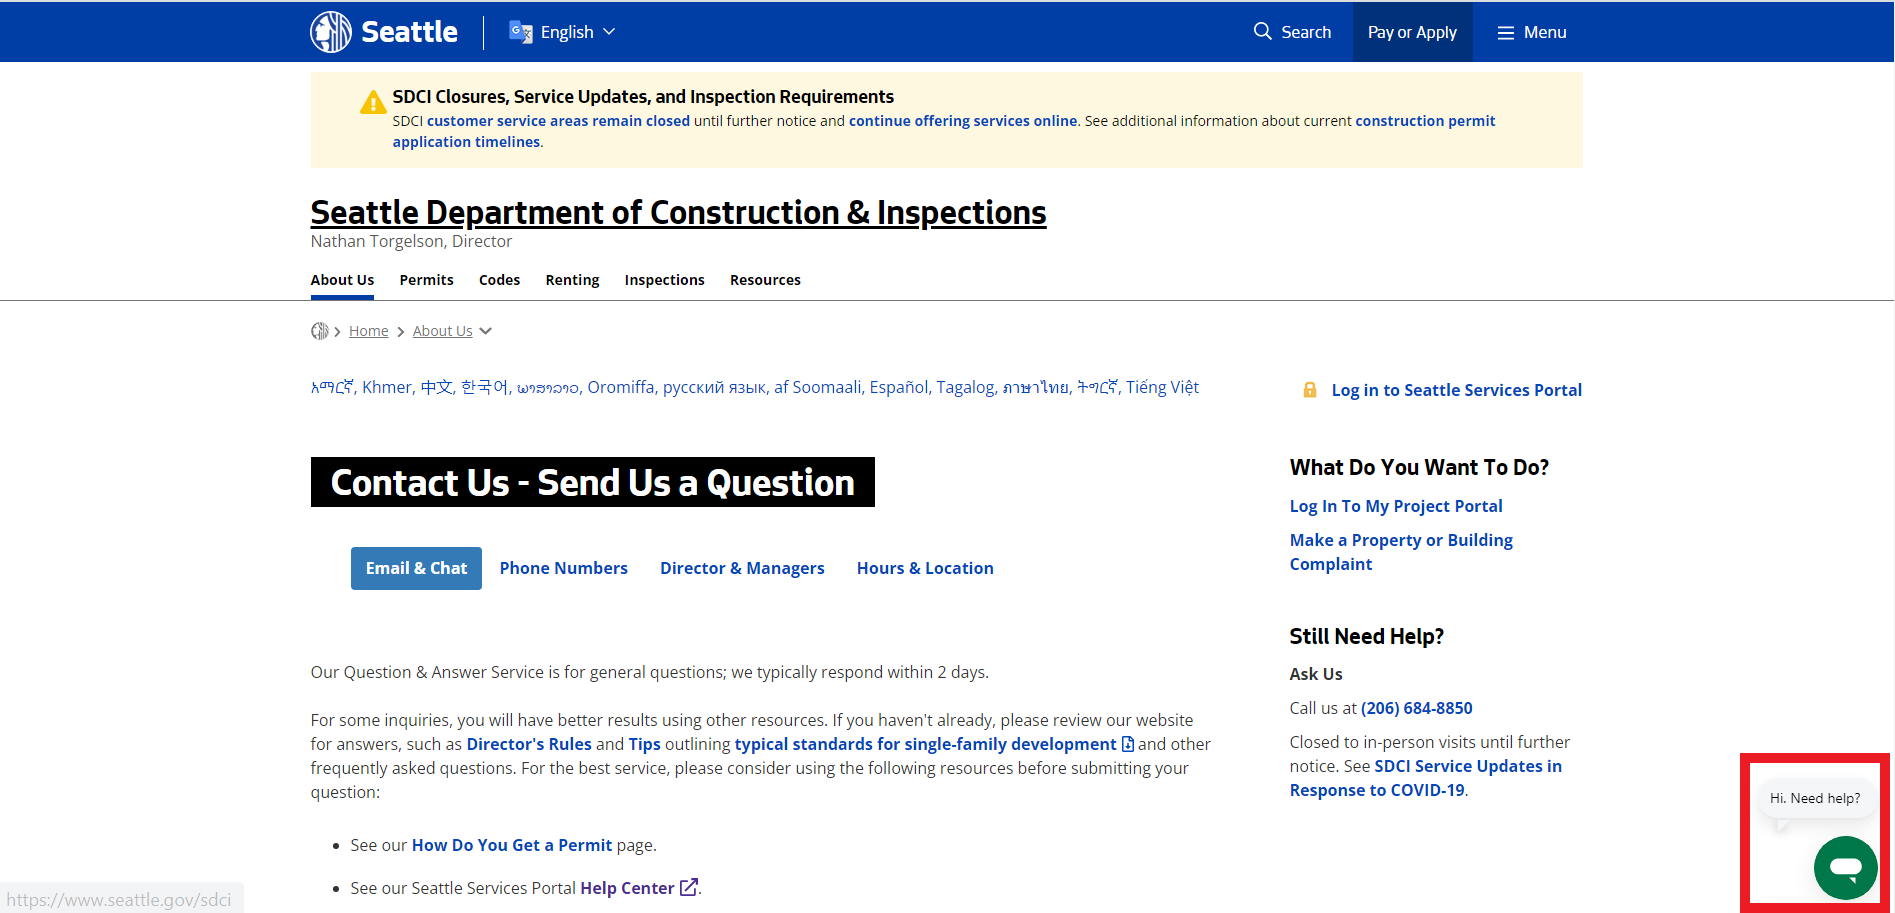Screen dimensions: 1895x913
Task: Select the Renting navigation tab
Action: pyautogui.click(x=572, y=280)
